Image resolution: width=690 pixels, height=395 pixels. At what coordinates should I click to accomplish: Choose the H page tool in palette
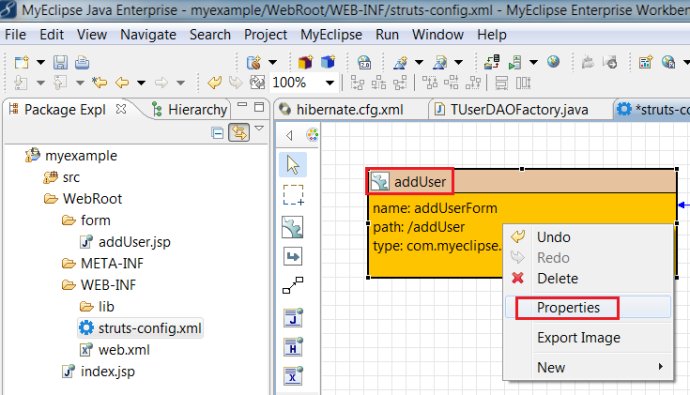[x=293, y=347]
